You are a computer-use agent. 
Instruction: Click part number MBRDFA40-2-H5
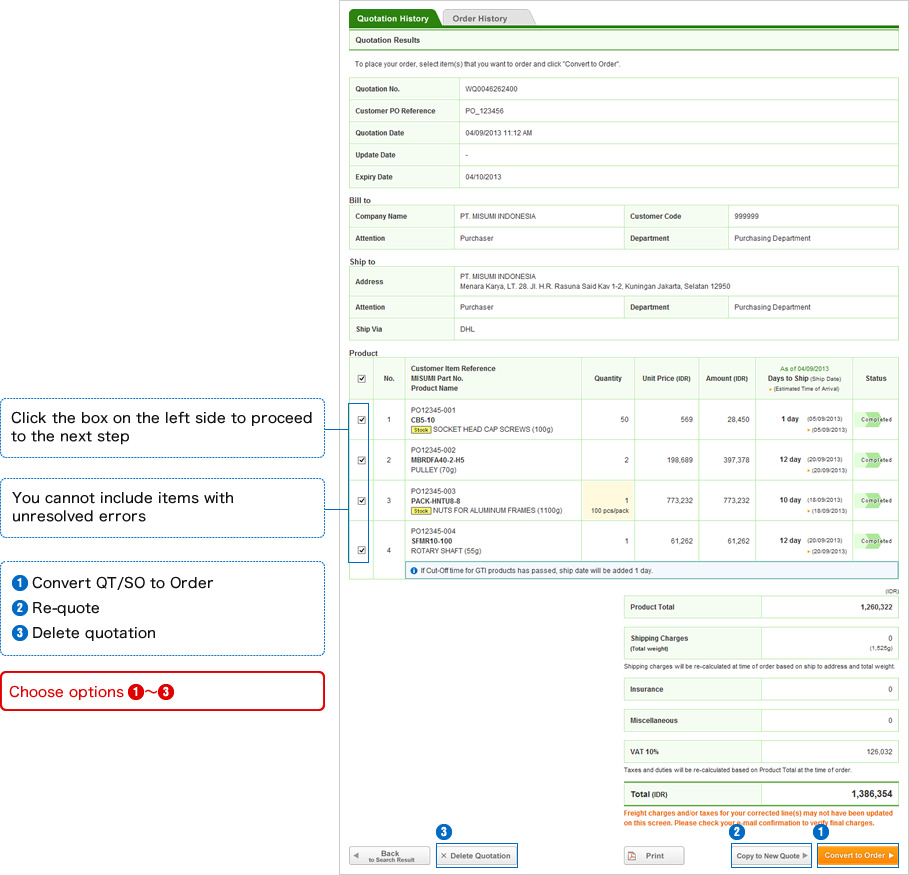438,460
